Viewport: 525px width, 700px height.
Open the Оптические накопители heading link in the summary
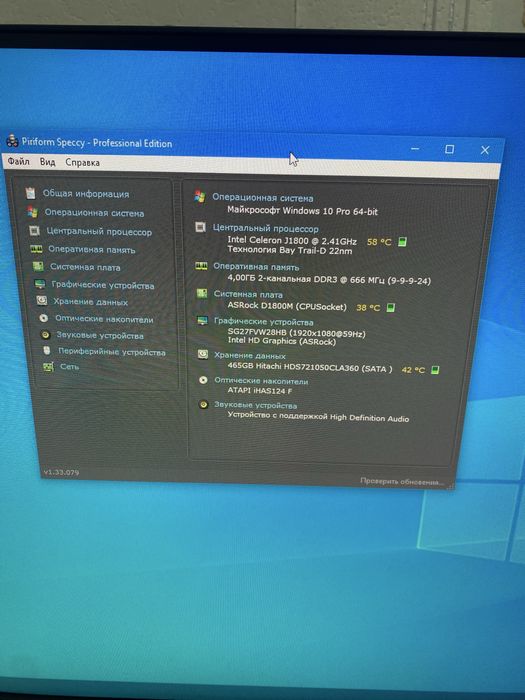click(x=261, y=381)
